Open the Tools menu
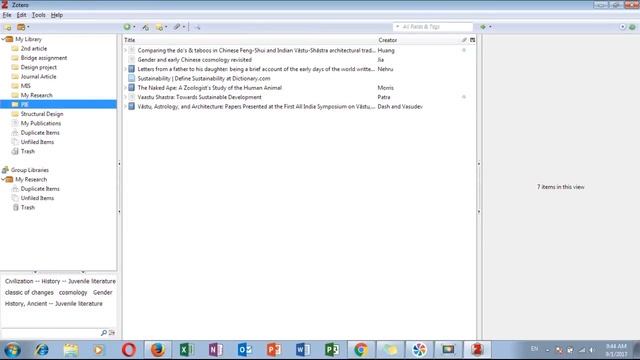This screenshot has height=360, width=640. pos(39,15)
